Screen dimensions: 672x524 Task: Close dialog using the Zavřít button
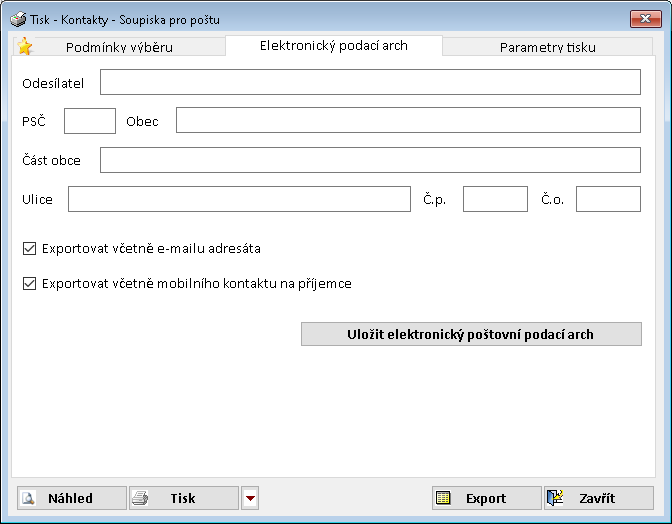[598, 498]
